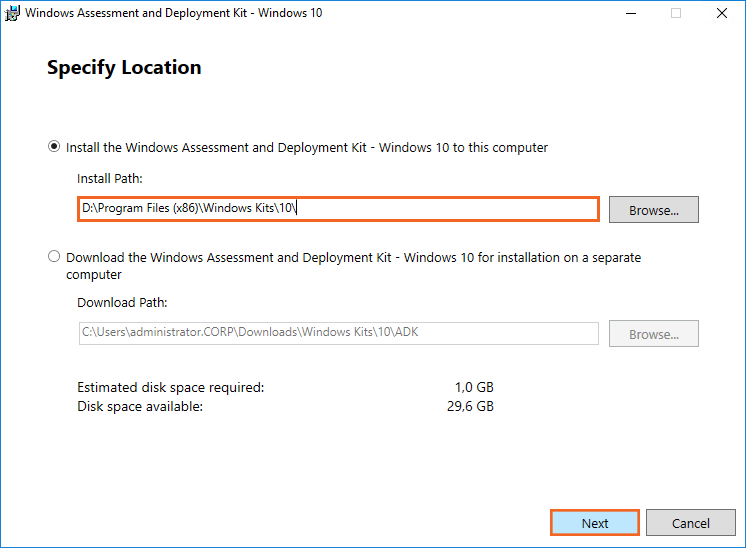Click the 1,0 GB required space value
This screenshot has height=548, width=746.
[473, 387]
